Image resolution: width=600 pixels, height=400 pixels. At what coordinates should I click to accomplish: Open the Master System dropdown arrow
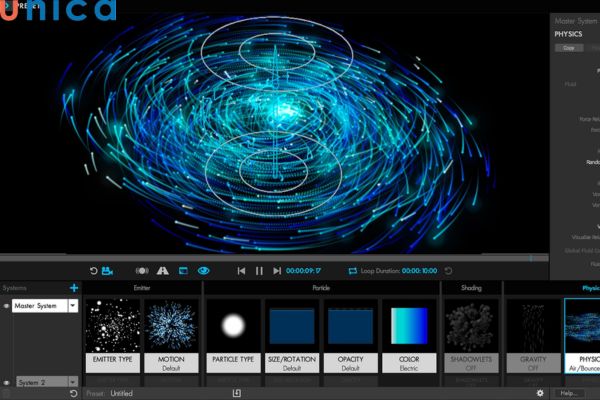point(73,306)
